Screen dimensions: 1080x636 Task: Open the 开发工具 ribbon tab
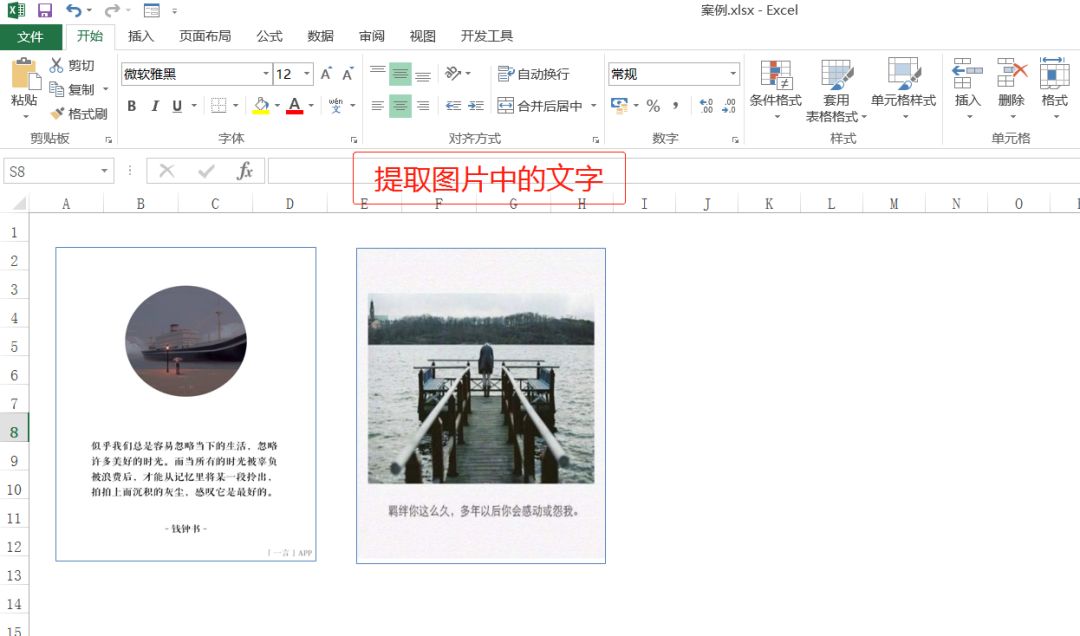pos(487,36)
